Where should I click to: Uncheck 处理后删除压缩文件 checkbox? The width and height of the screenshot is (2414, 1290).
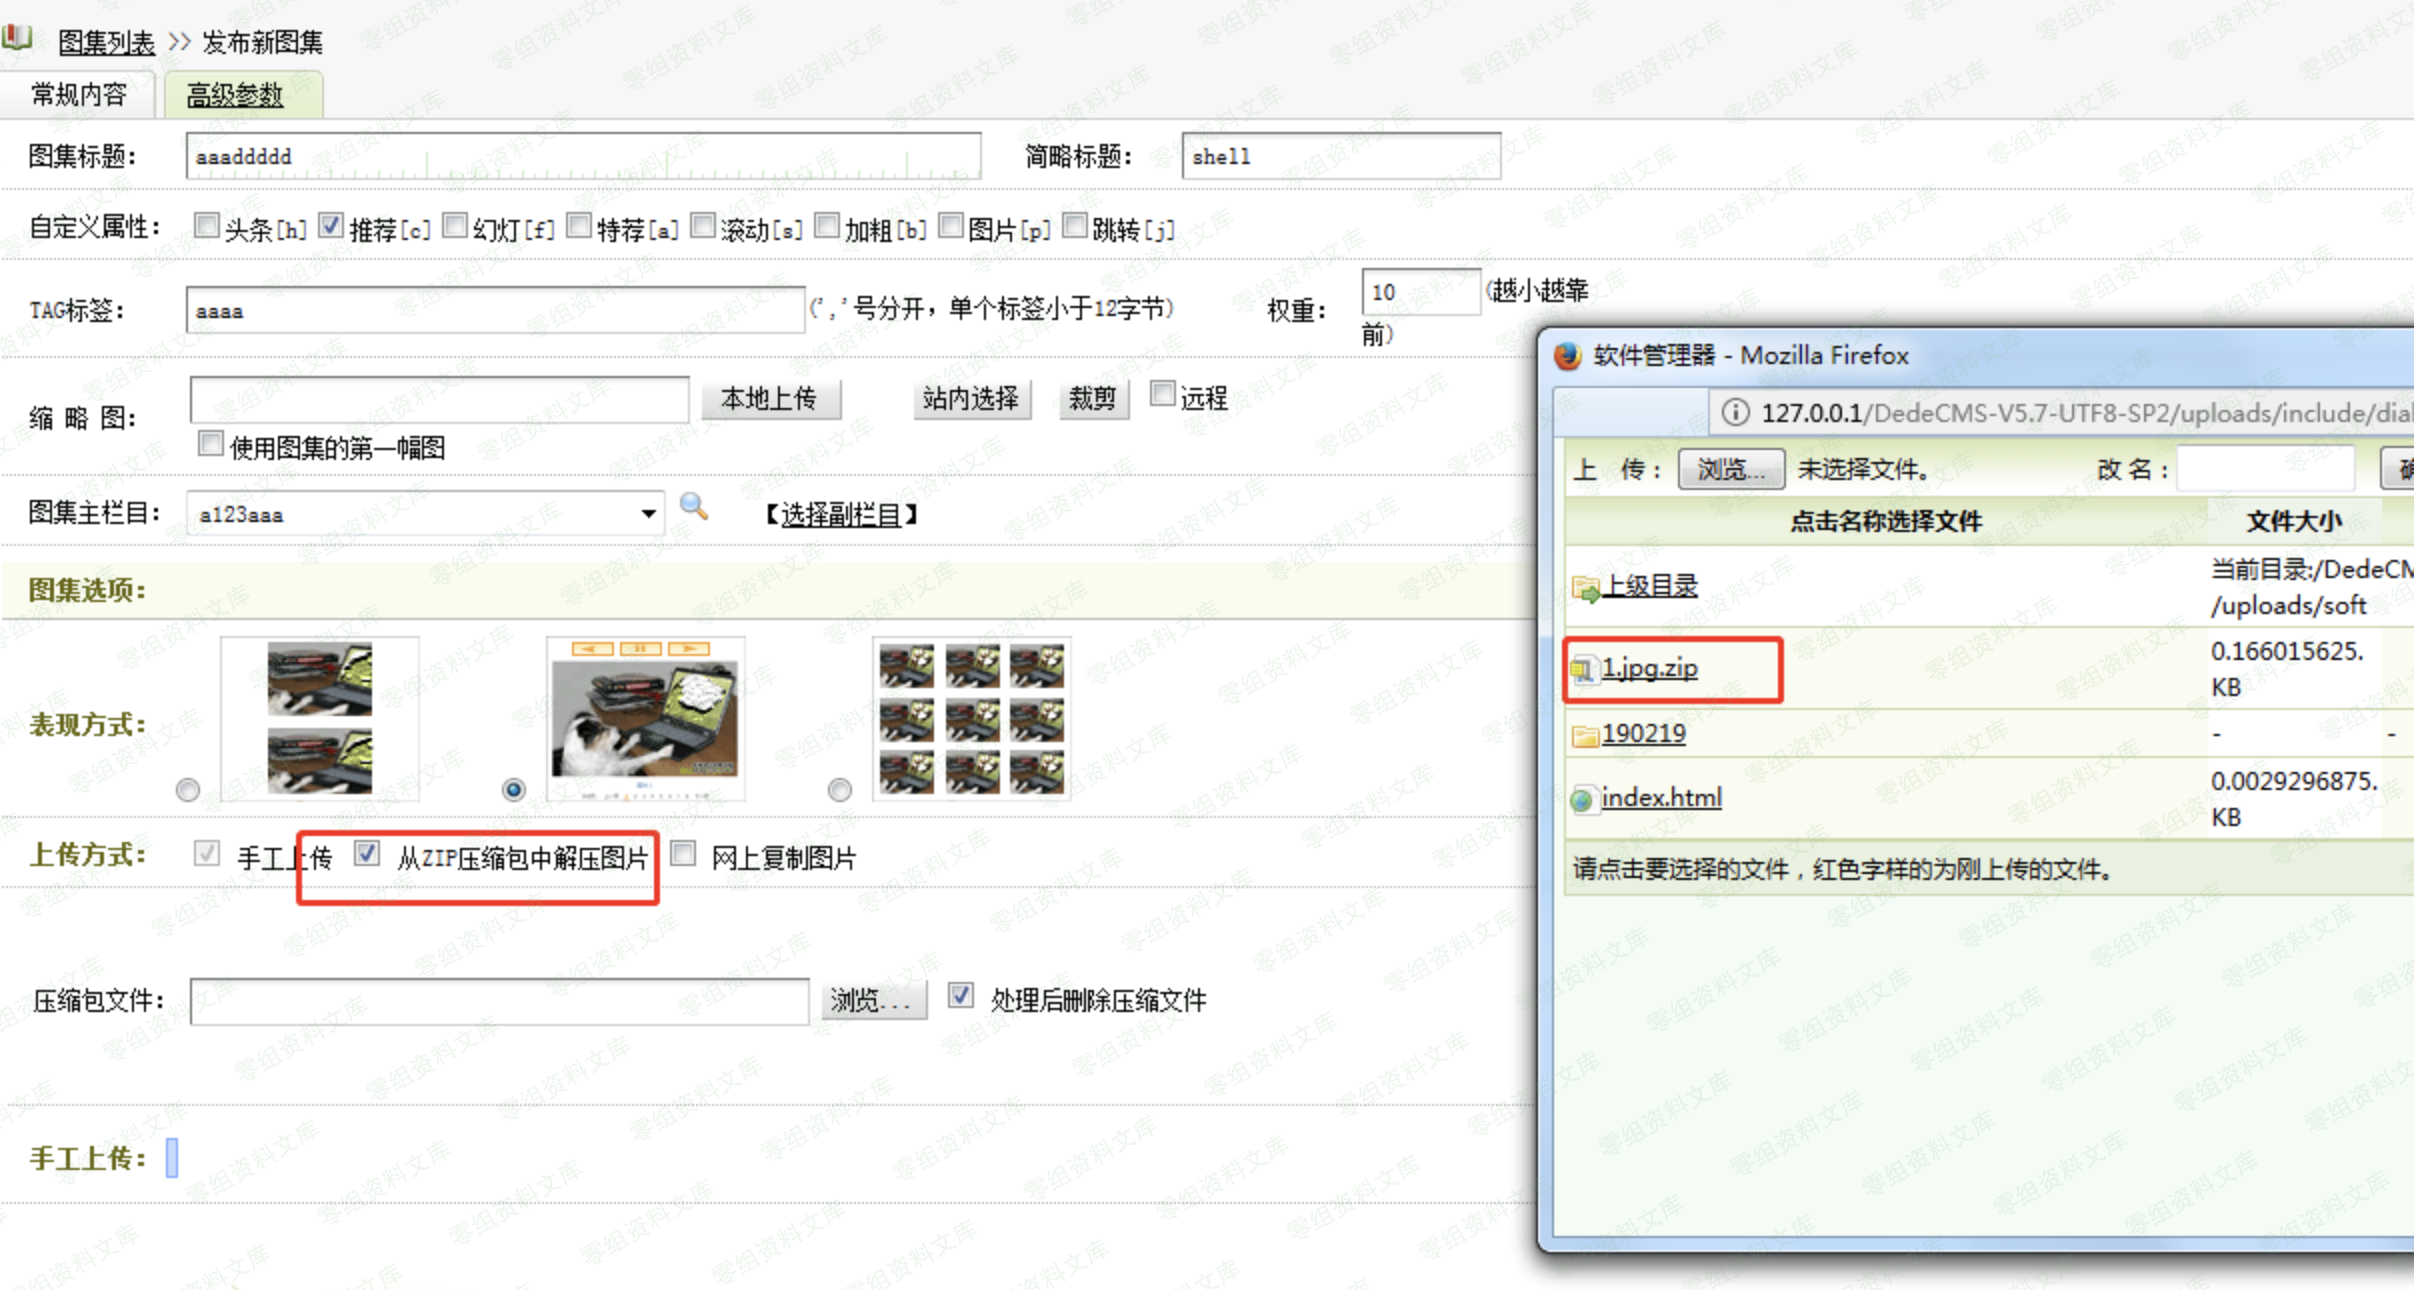click(961, 996)
